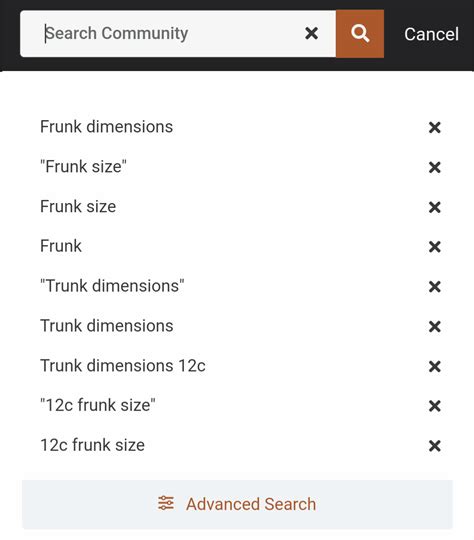Delete unquoted Trunk dimensions history entry

pos(435,326)
